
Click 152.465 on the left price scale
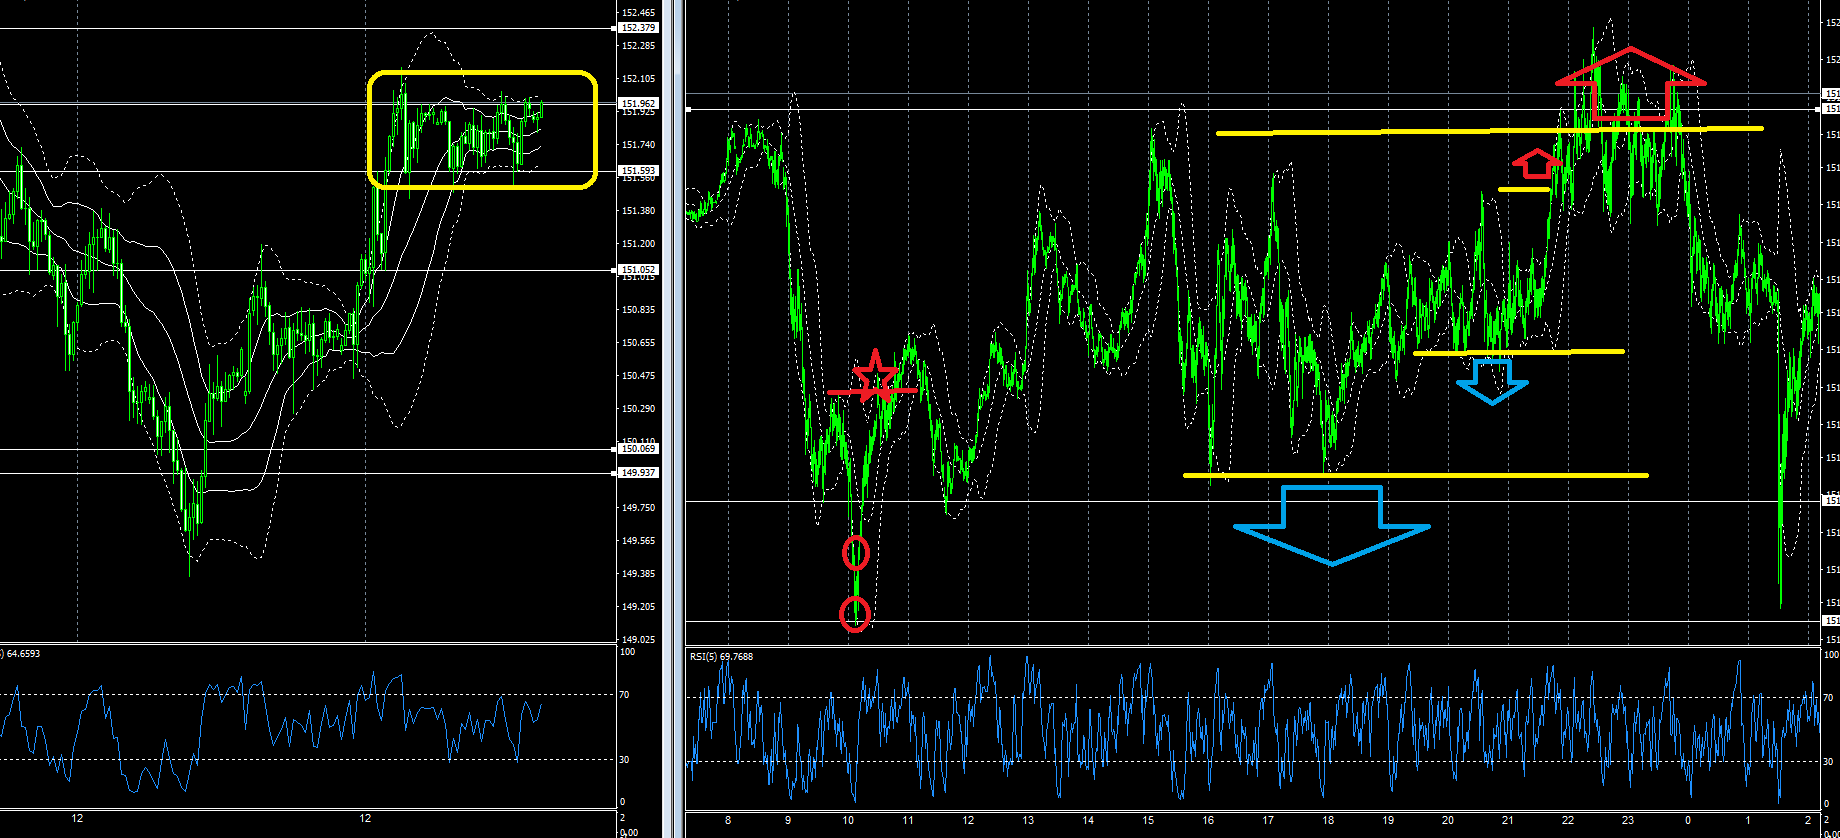click(x=639, y=13)
